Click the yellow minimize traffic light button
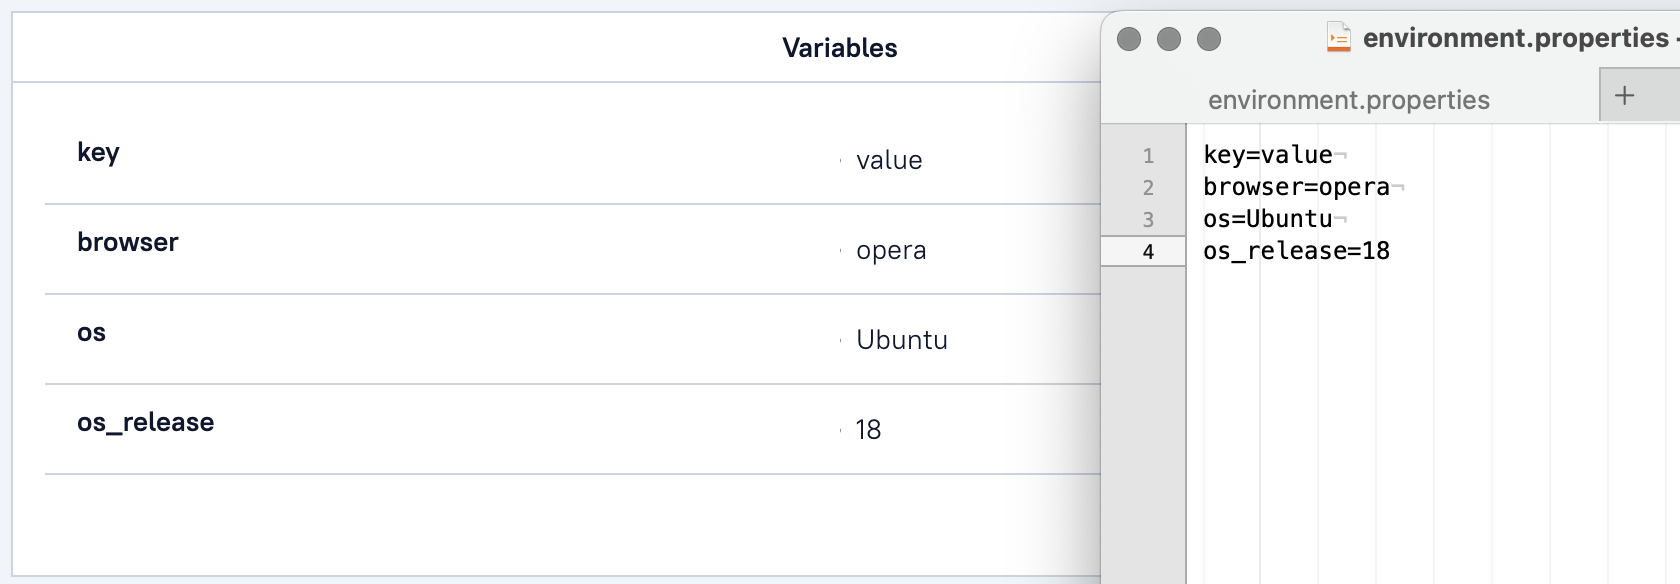Viewport: 1680px width, 584px height. pos(1168,37)
